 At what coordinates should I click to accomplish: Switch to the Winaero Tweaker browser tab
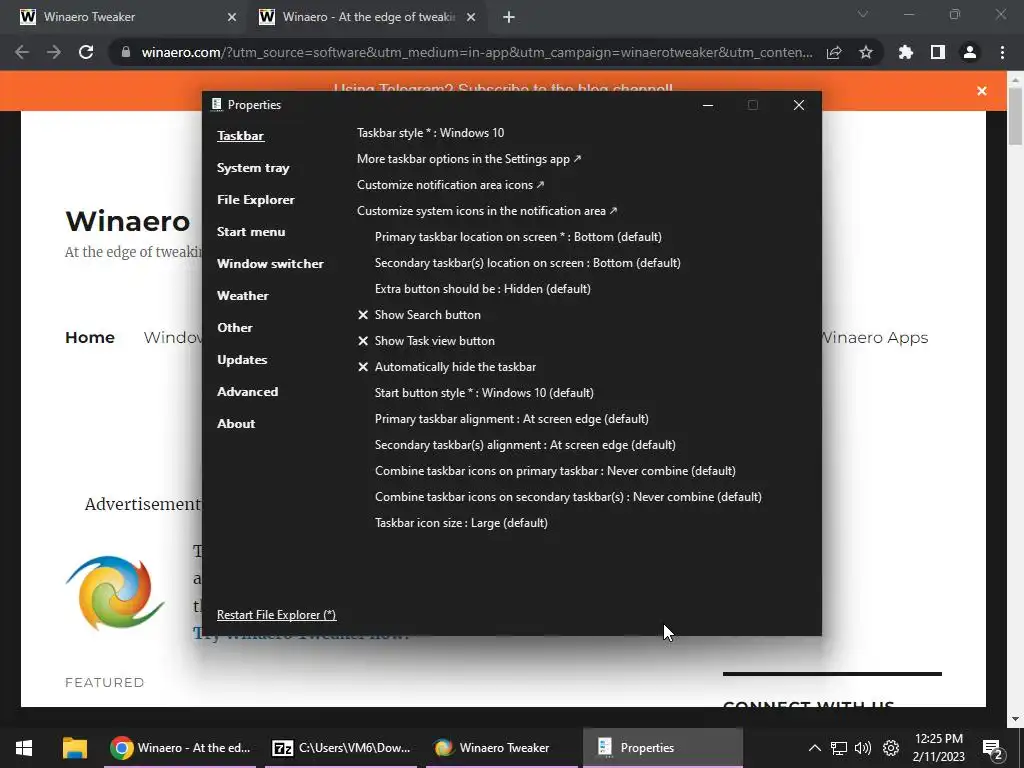[x=124, y=17]
